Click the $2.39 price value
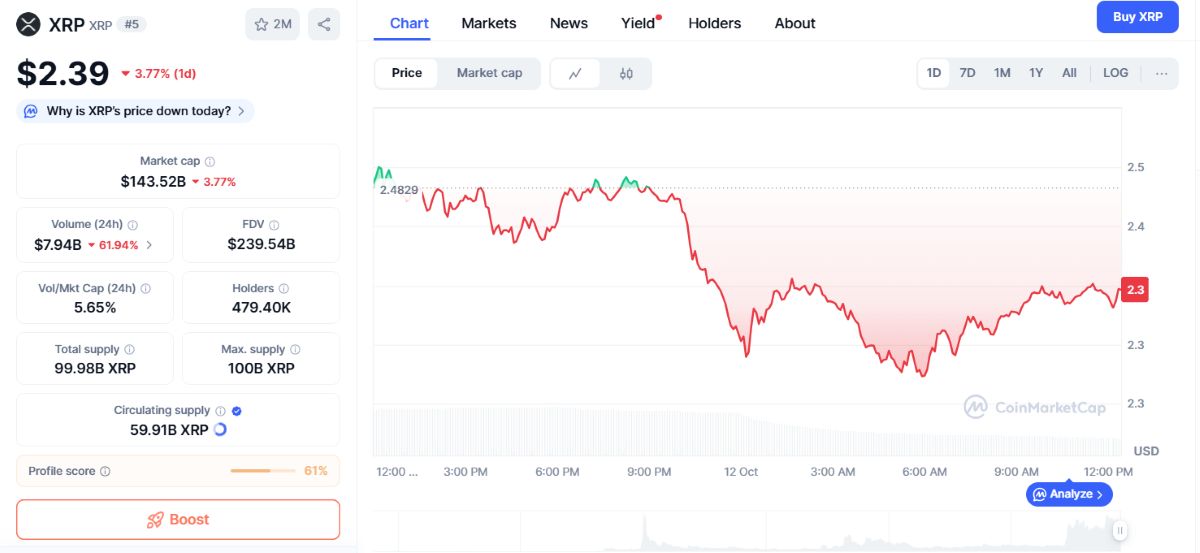 (x=63, y=74)
